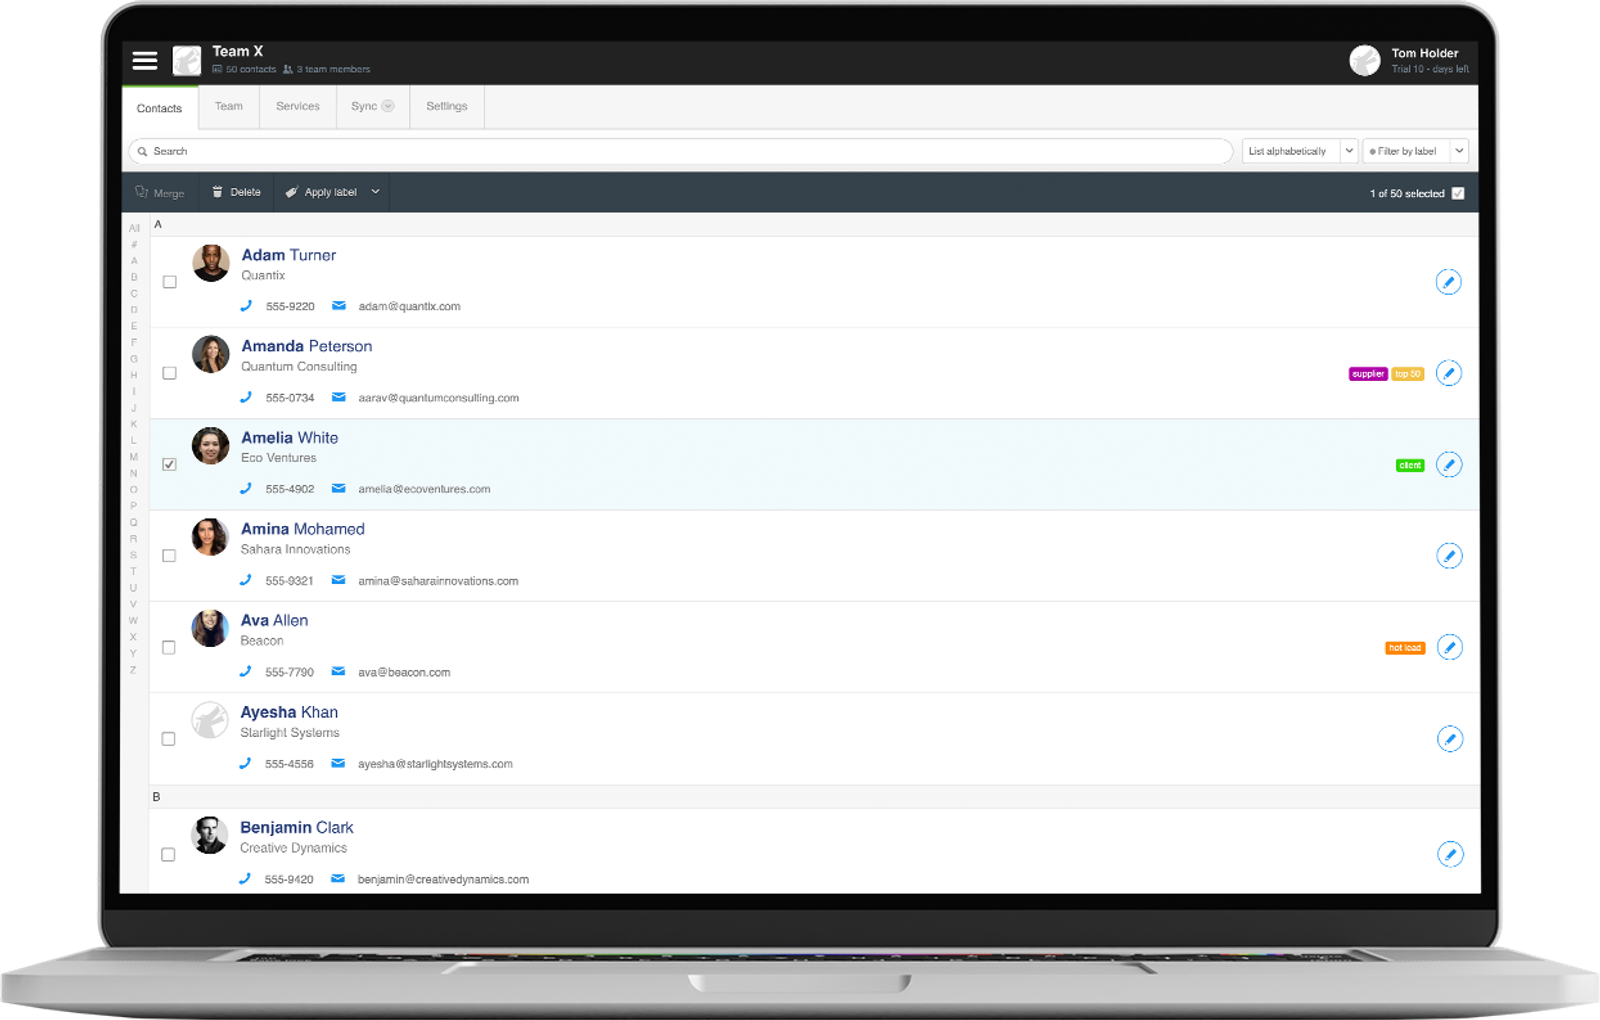Open the Settings tab

[x=447, y=106]
